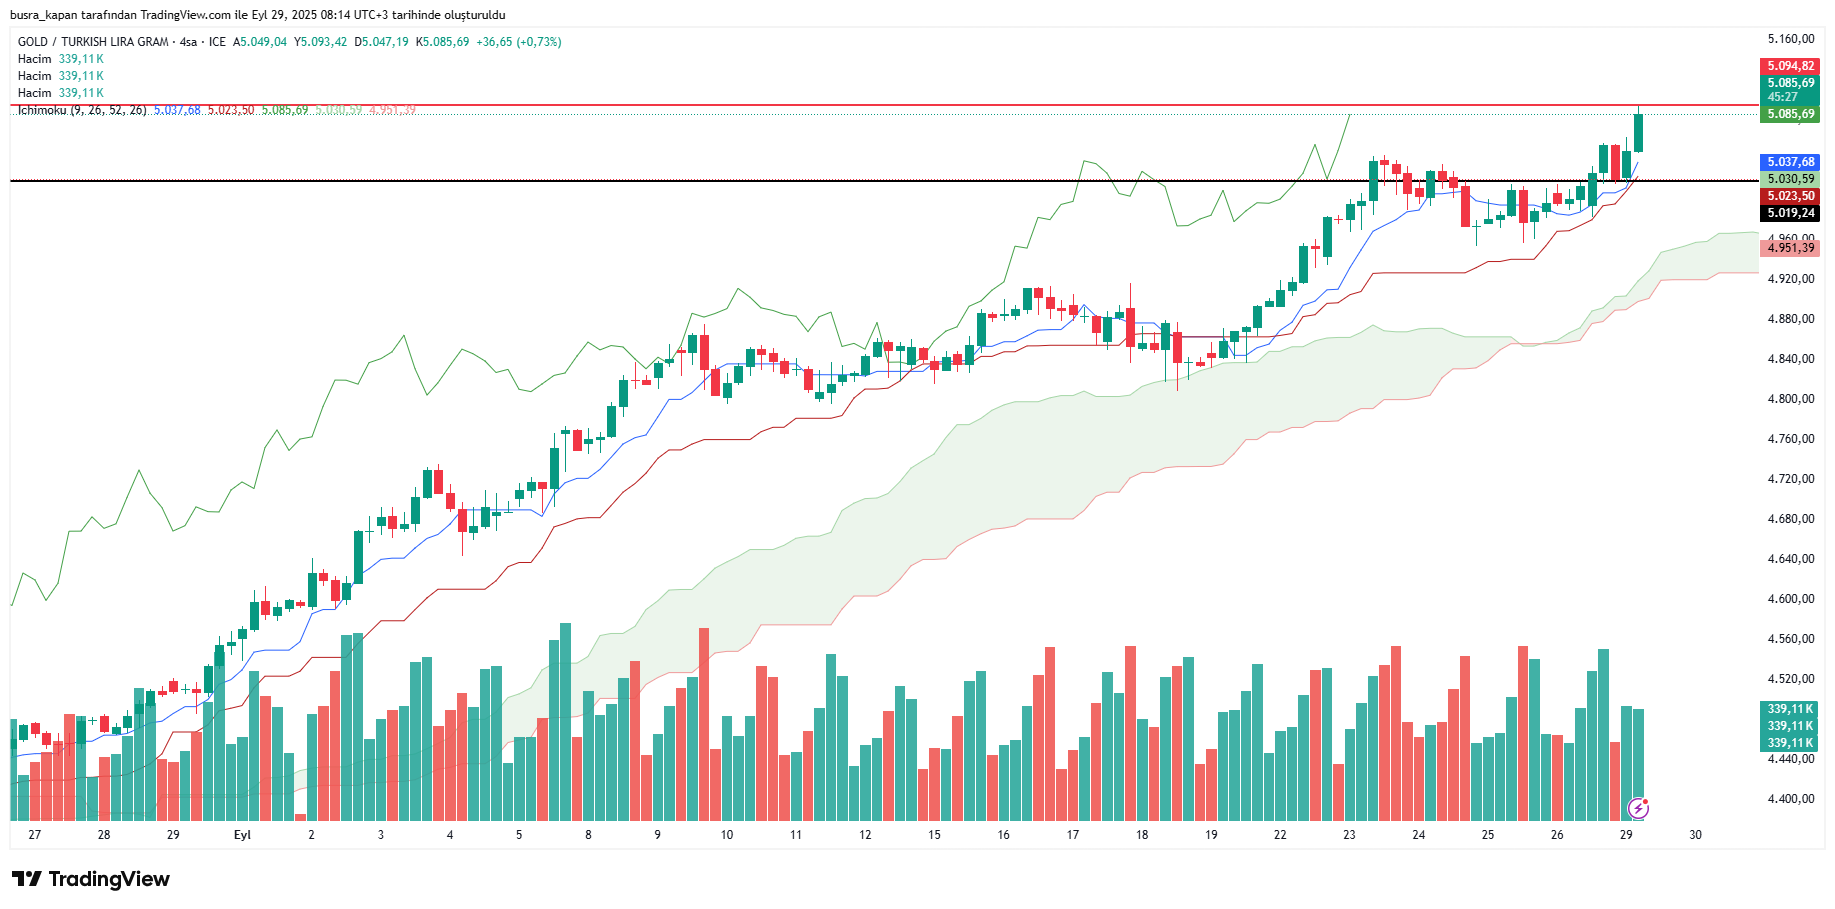Click the Eyl month label on time axis
The height and width of the screenshot is (909, 1835).
point(242,835)
